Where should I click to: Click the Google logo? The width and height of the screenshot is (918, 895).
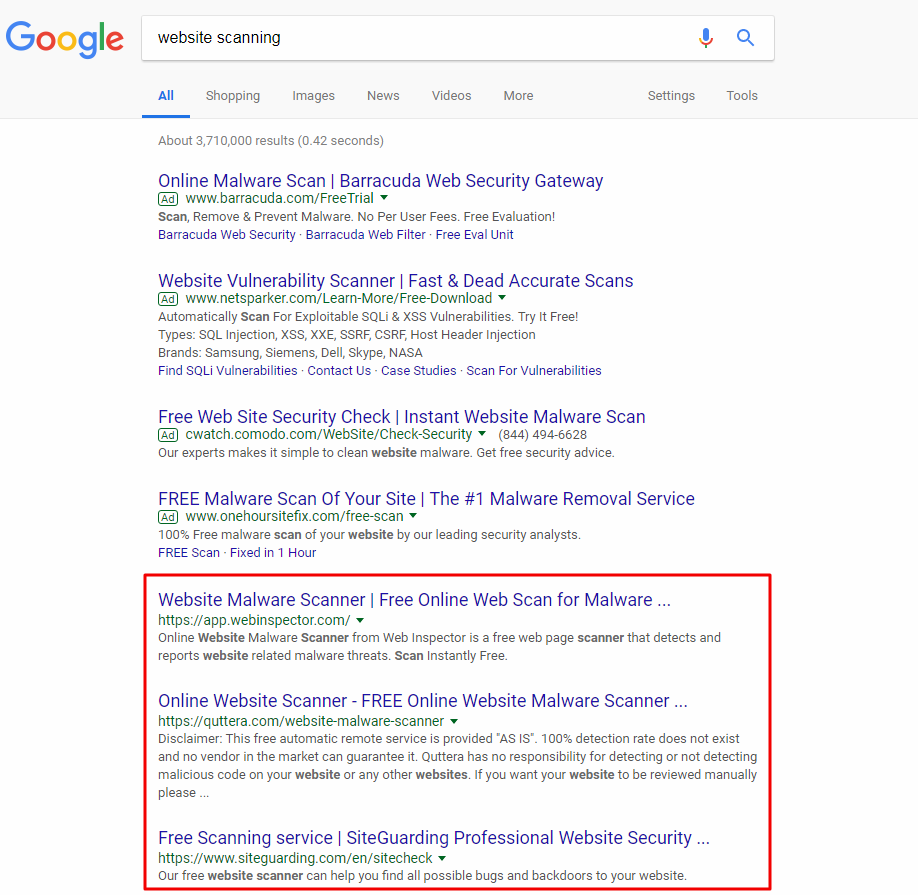tap(64, 40)
